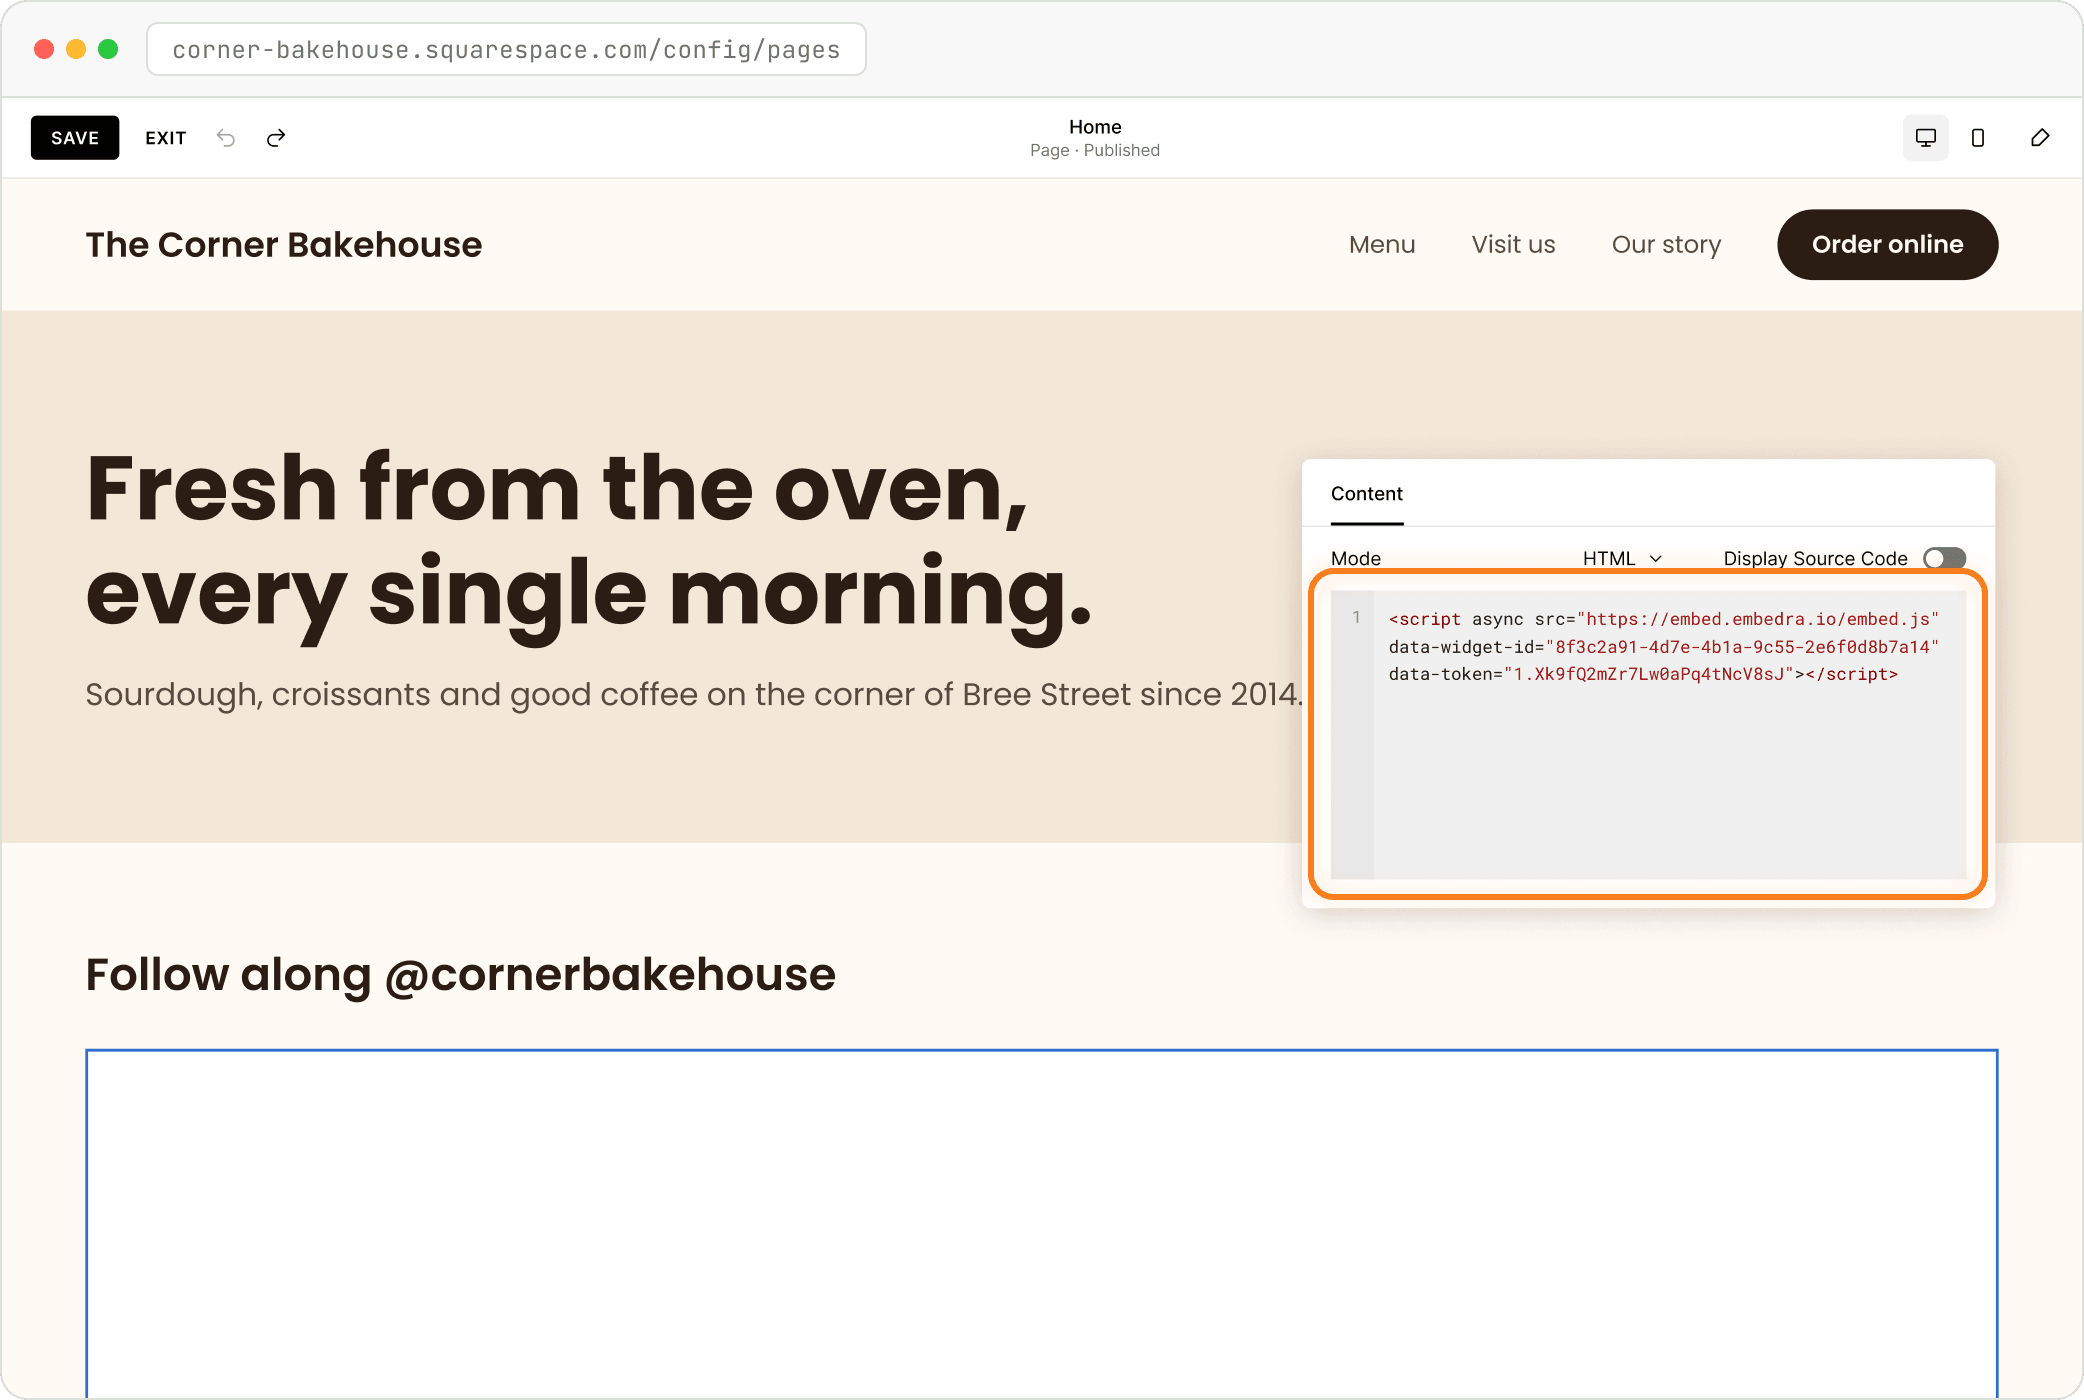This screenshot has width=2084, height=1400.
Task: Open the site styles brush icon
Action: 2040,138
